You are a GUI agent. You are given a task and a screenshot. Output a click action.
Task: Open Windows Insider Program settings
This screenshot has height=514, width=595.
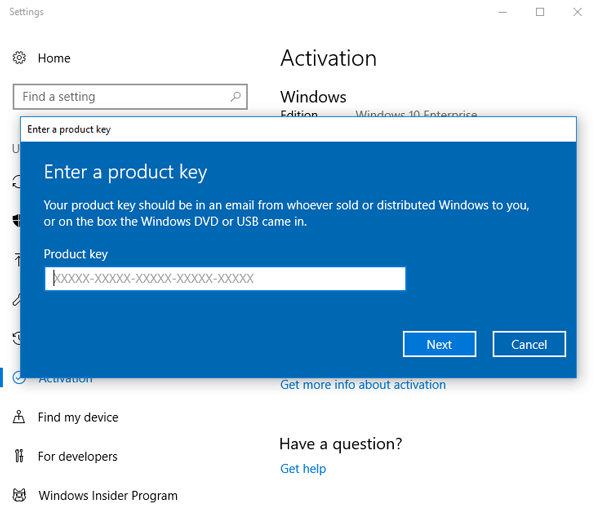[x=108, y=495]
